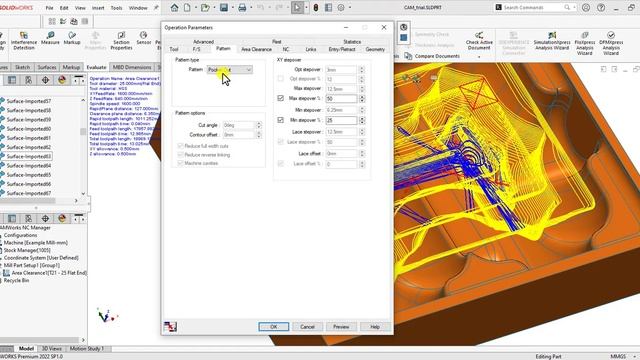Toggle Max stepover % checkbox
This screenshot has height=360, width=640.
pos(280,98)
